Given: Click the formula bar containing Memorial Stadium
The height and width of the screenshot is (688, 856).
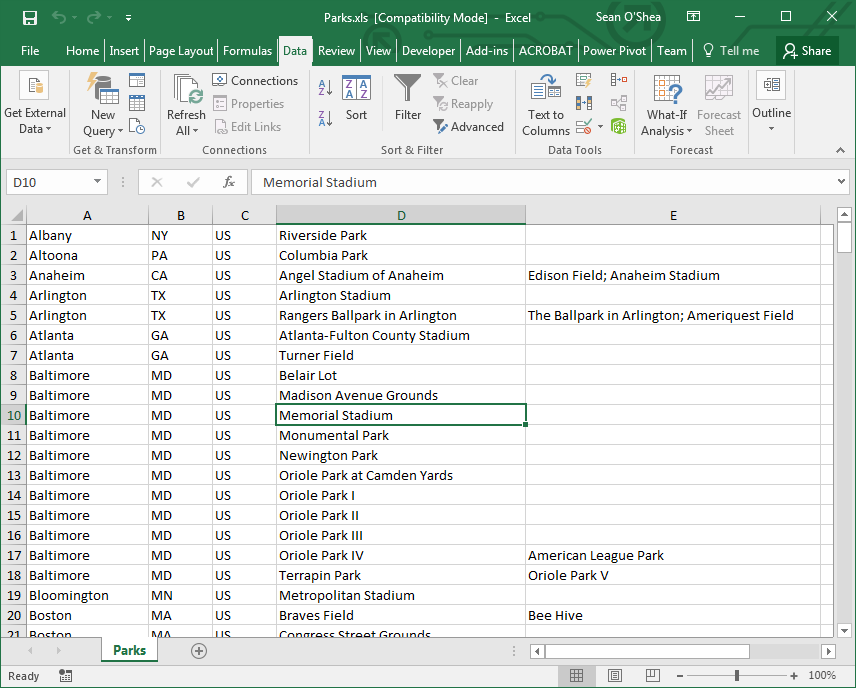Looking at the screenshot, I should pos(543,182).
